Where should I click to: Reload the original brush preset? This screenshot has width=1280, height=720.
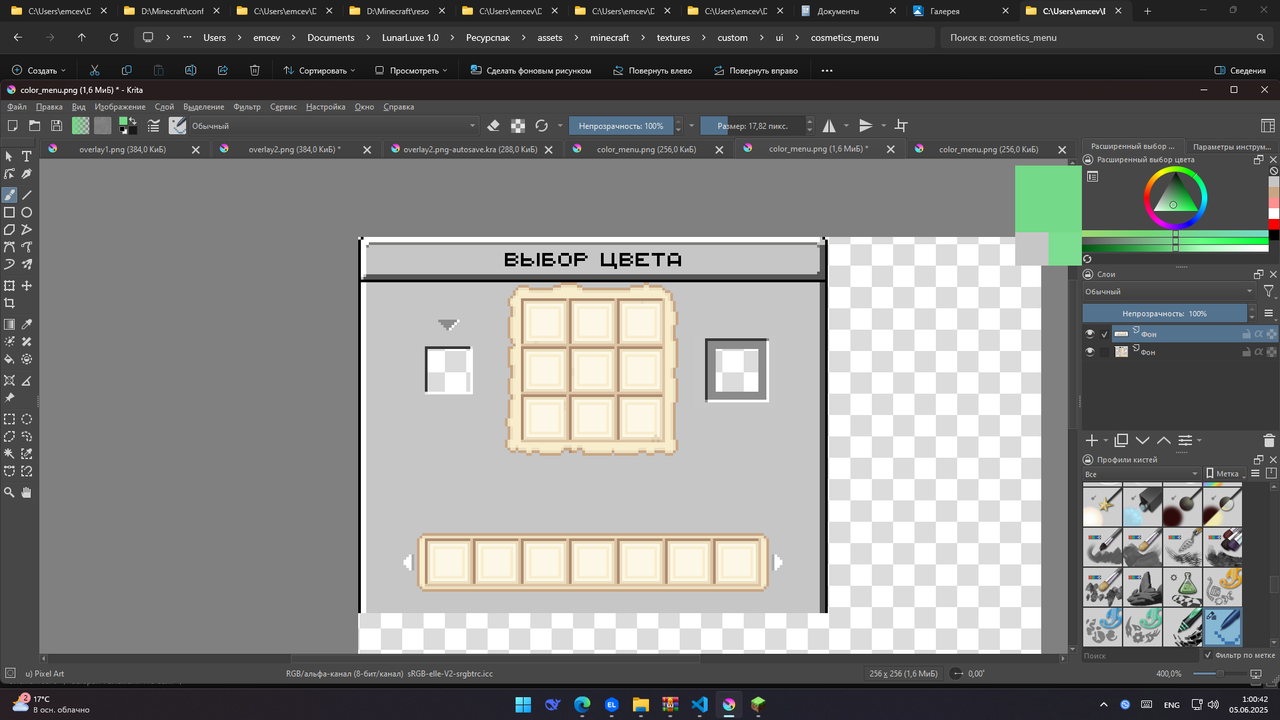click(541, 126)
